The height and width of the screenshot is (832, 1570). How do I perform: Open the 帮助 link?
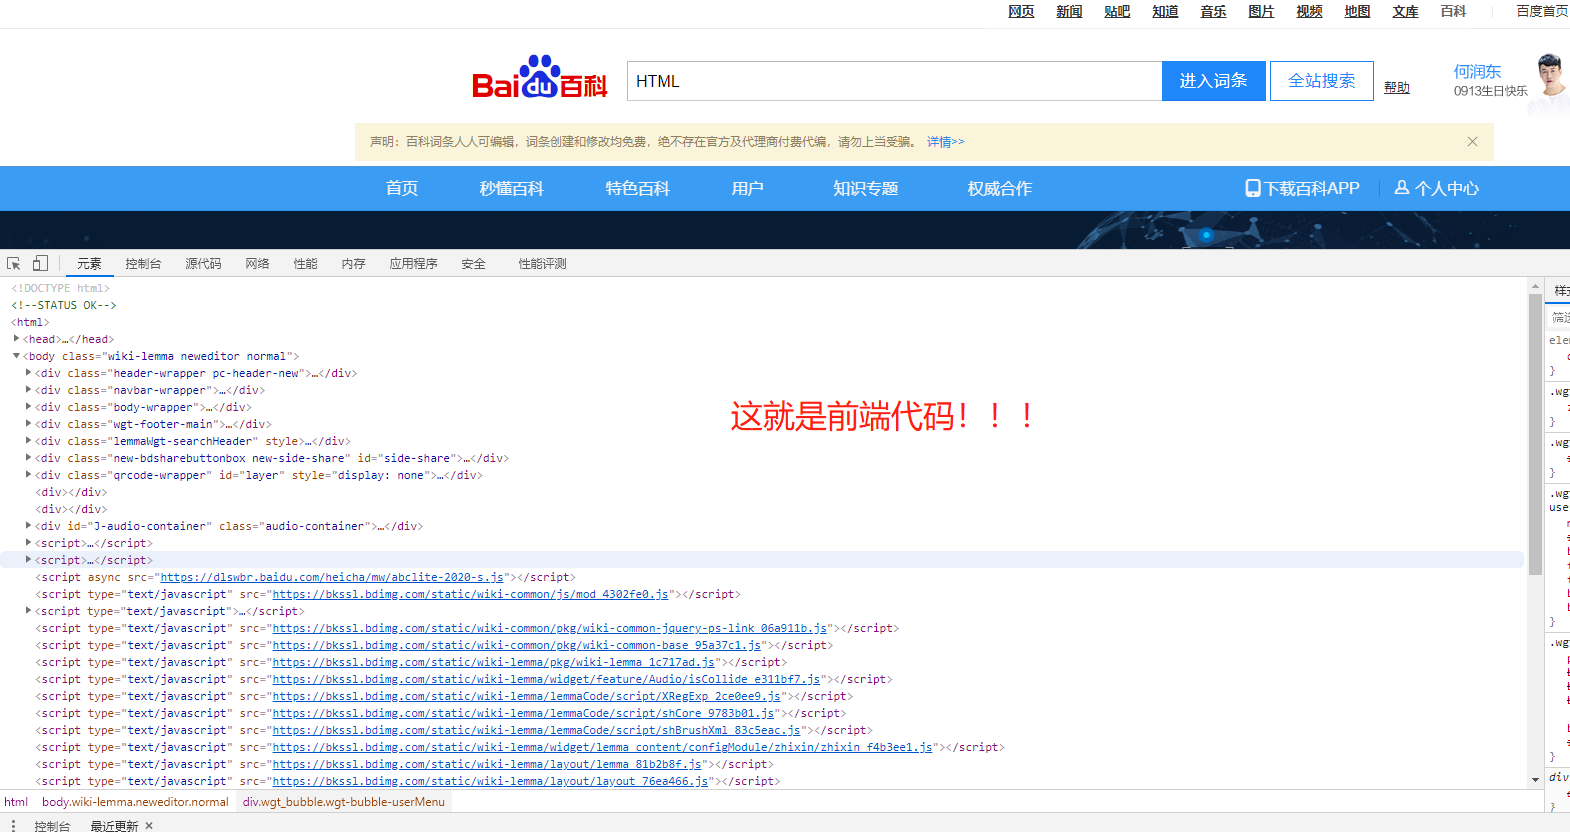[x=1396, y=88]
